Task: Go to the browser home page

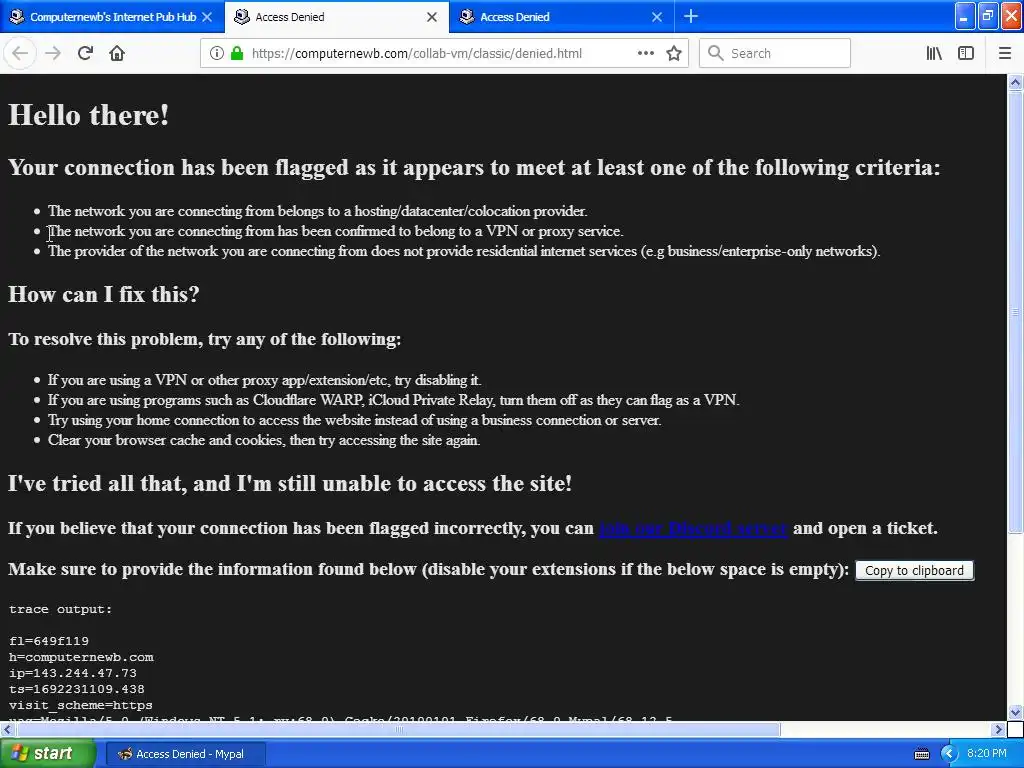Action: [117, 53]
